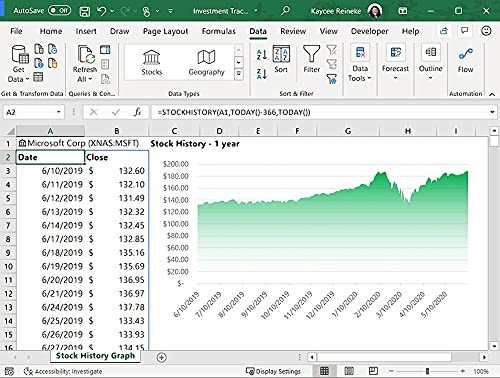This screenshot has width=500, height=378.
Task: Open the Comments icon
Action: coord(465,31)
